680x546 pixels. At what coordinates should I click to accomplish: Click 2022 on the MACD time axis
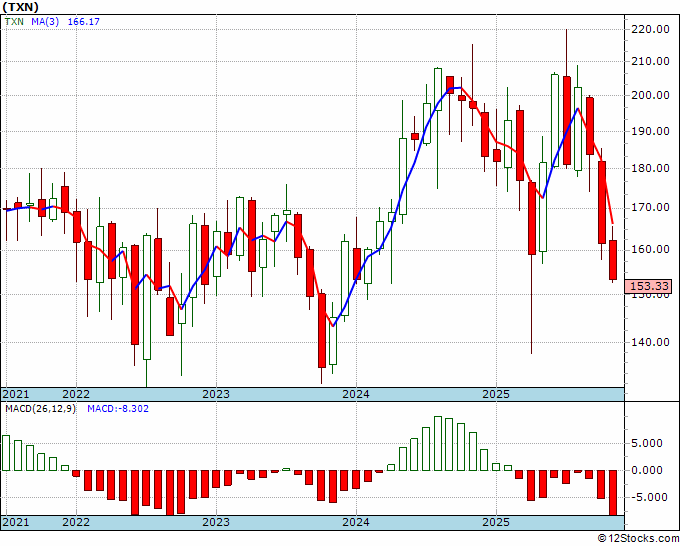[76, 522]
